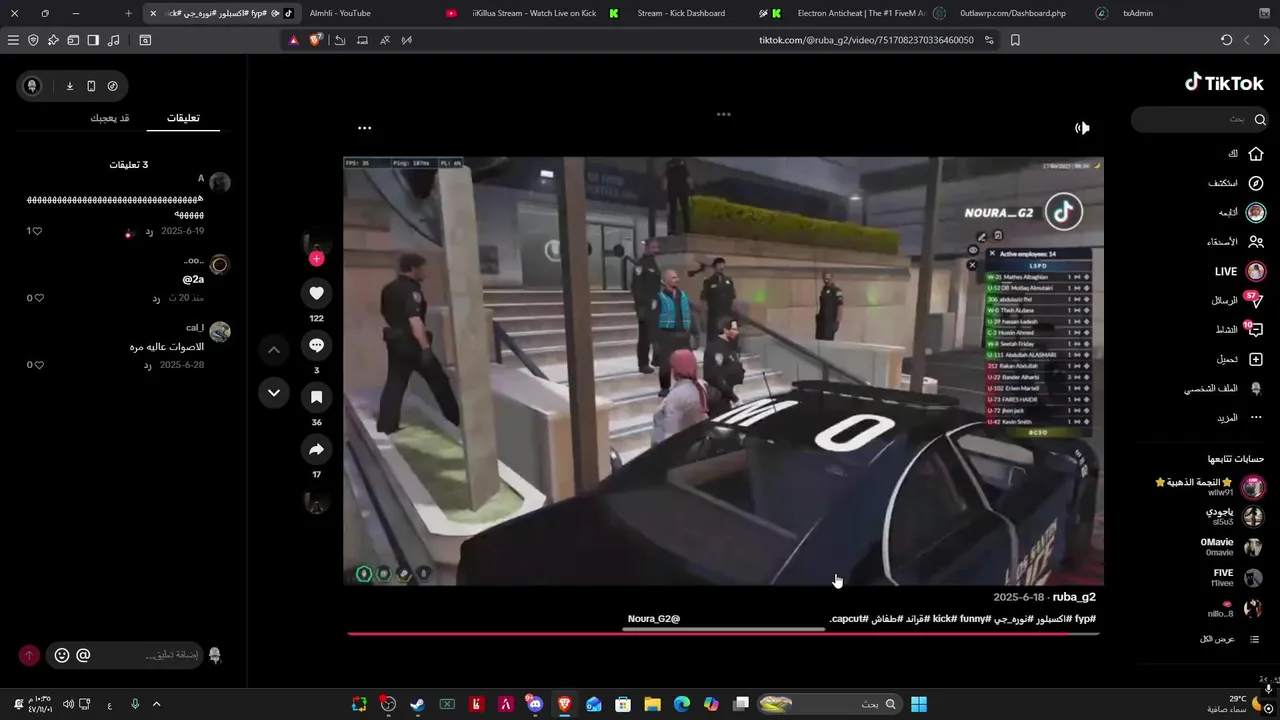Bookmark this TikTok video to favorites
Screen dimensions: 1280x720
(x=316, y=397)
